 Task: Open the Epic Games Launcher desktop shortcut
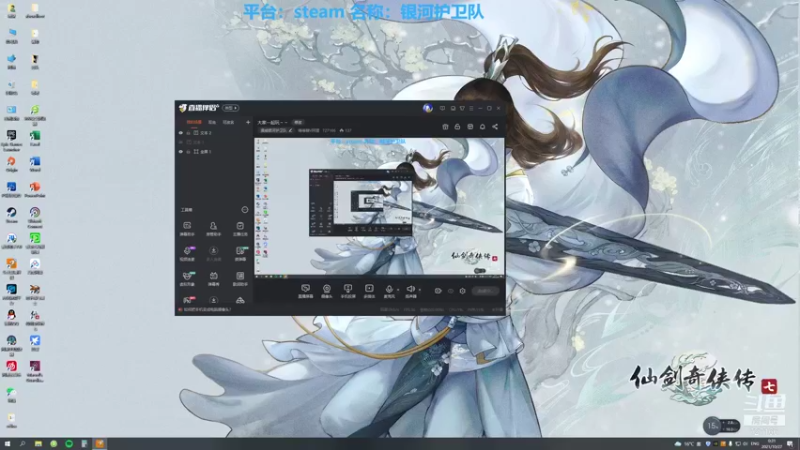11,140
